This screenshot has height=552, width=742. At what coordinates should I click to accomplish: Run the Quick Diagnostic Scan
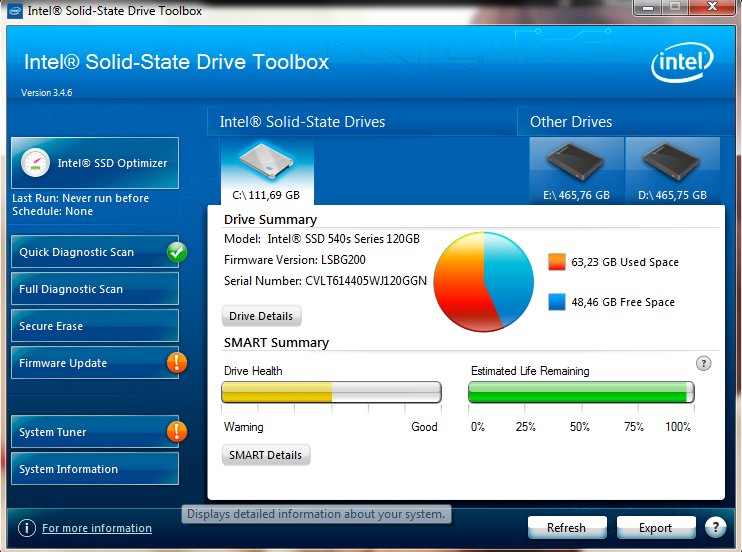pos(95,252)
